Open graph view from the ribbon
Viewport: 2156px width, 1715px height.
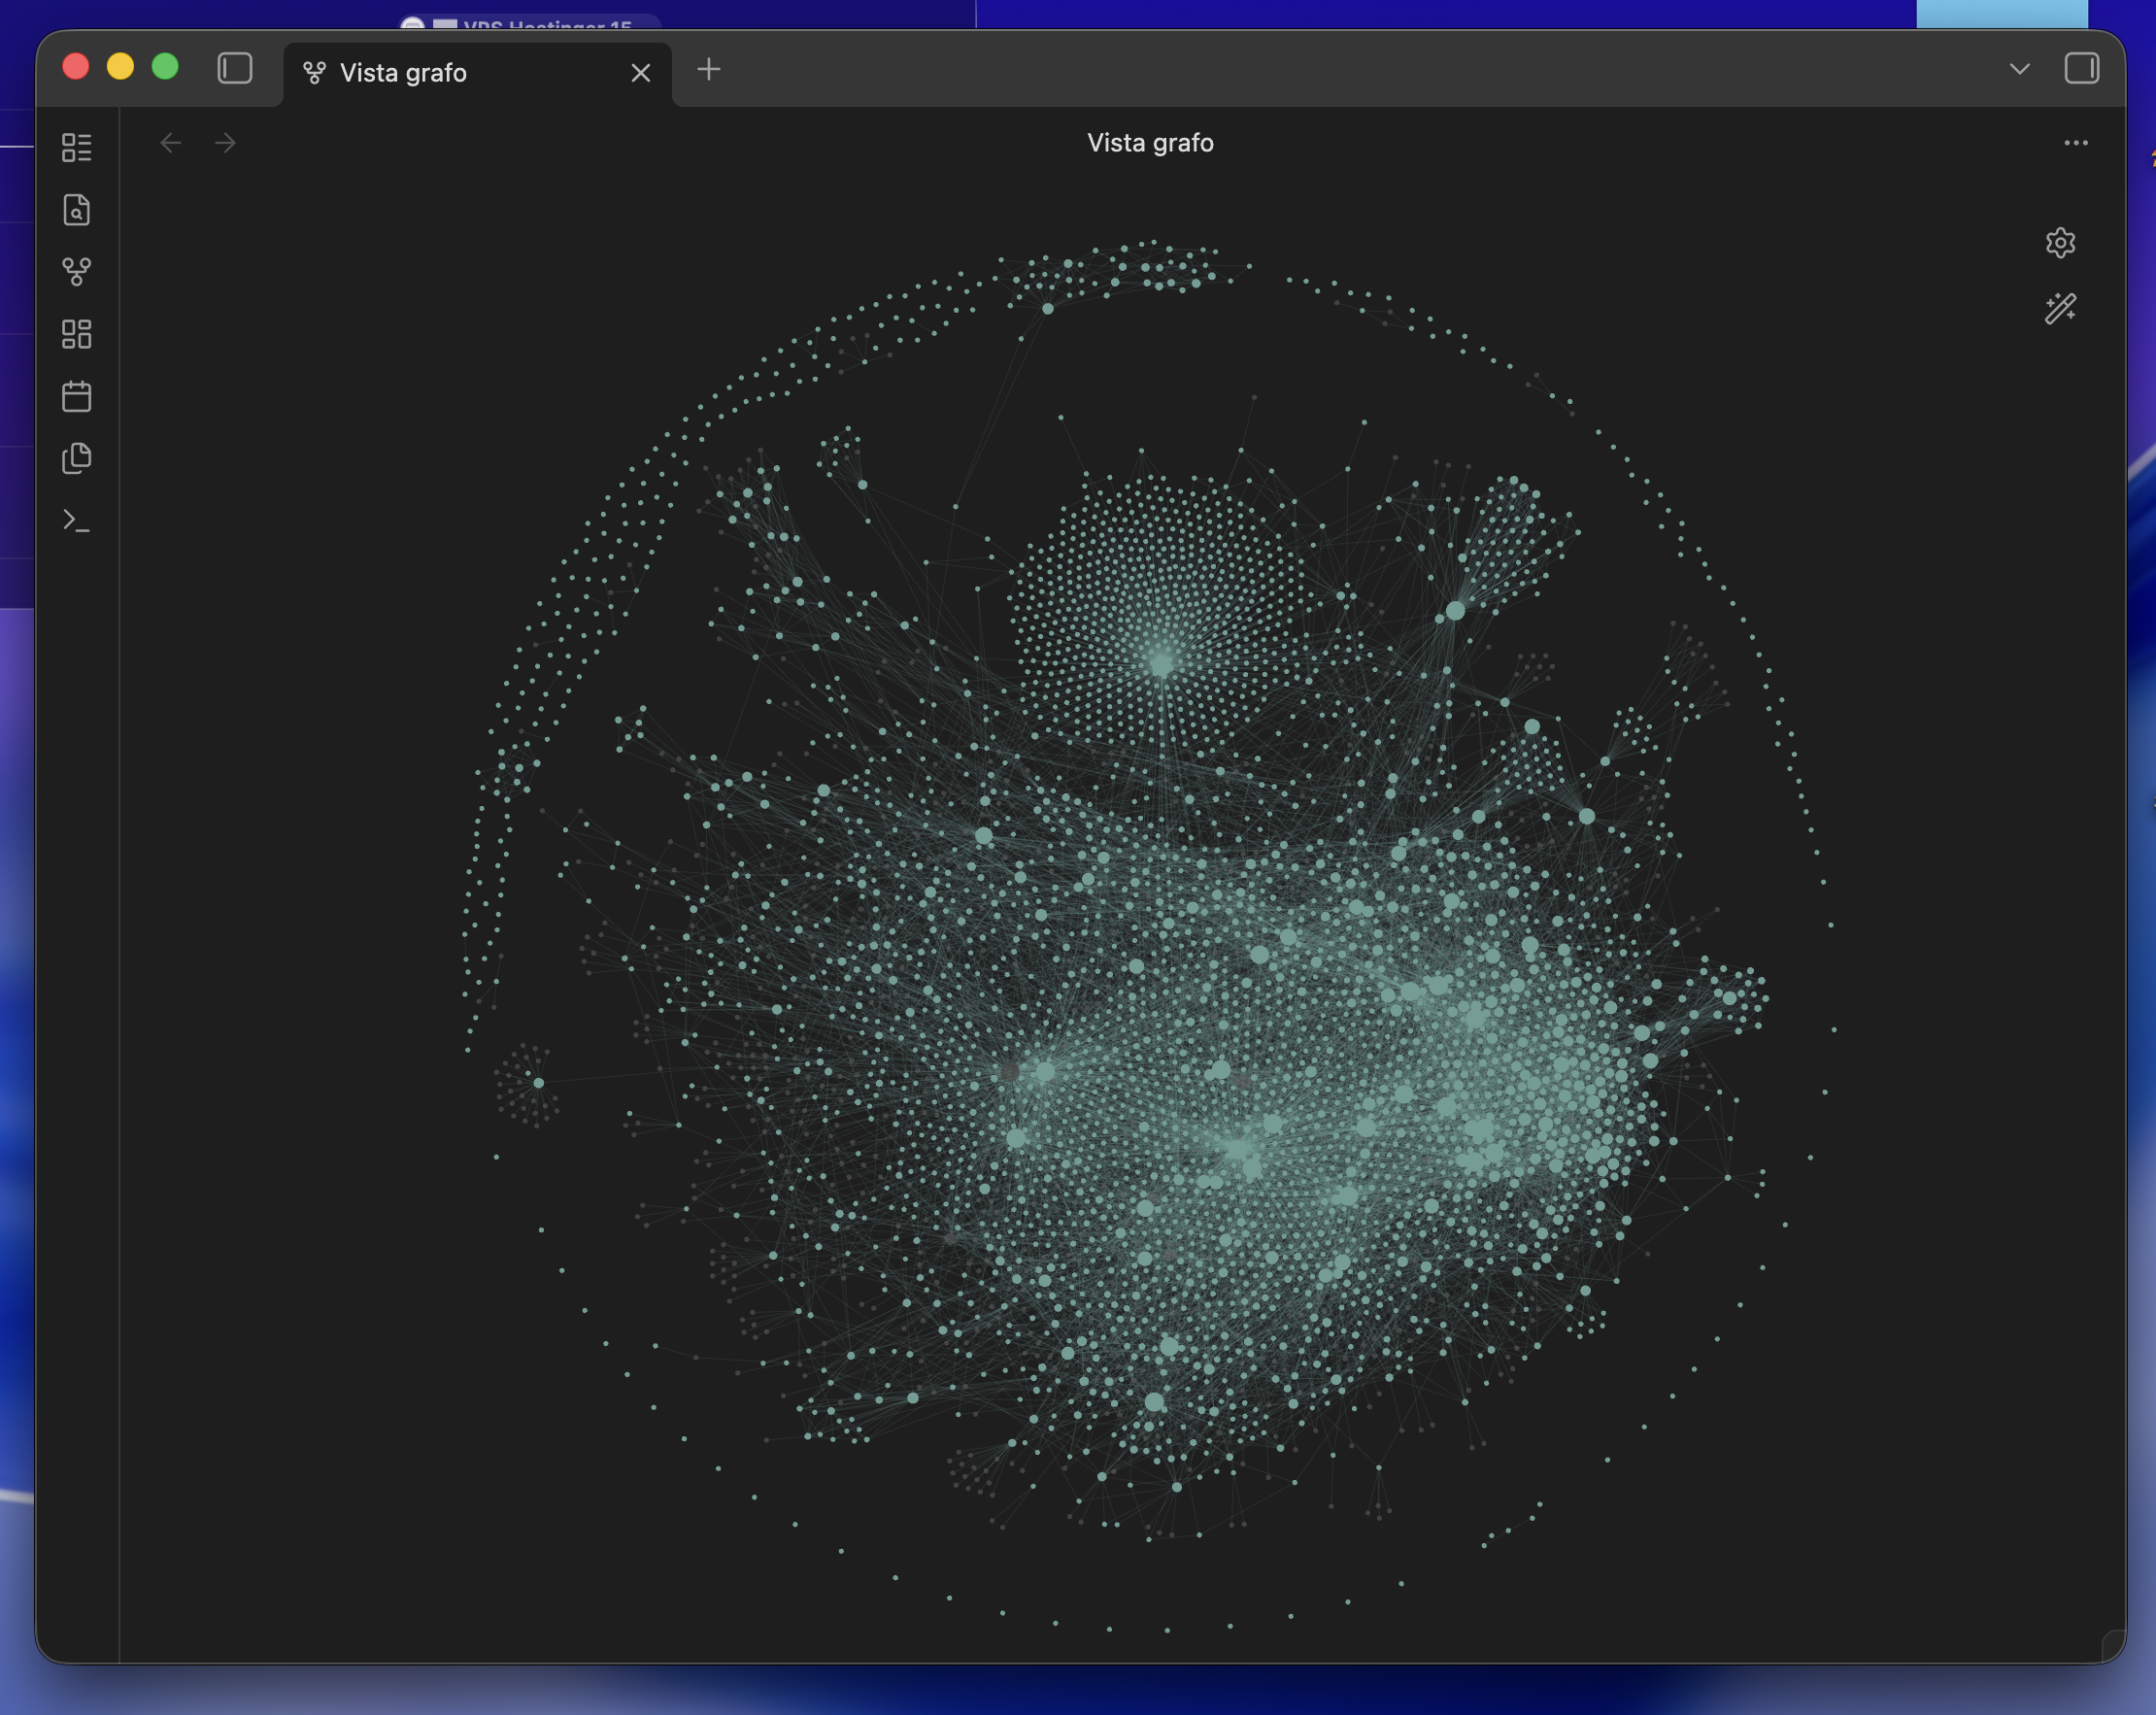[x=77, y=272]
